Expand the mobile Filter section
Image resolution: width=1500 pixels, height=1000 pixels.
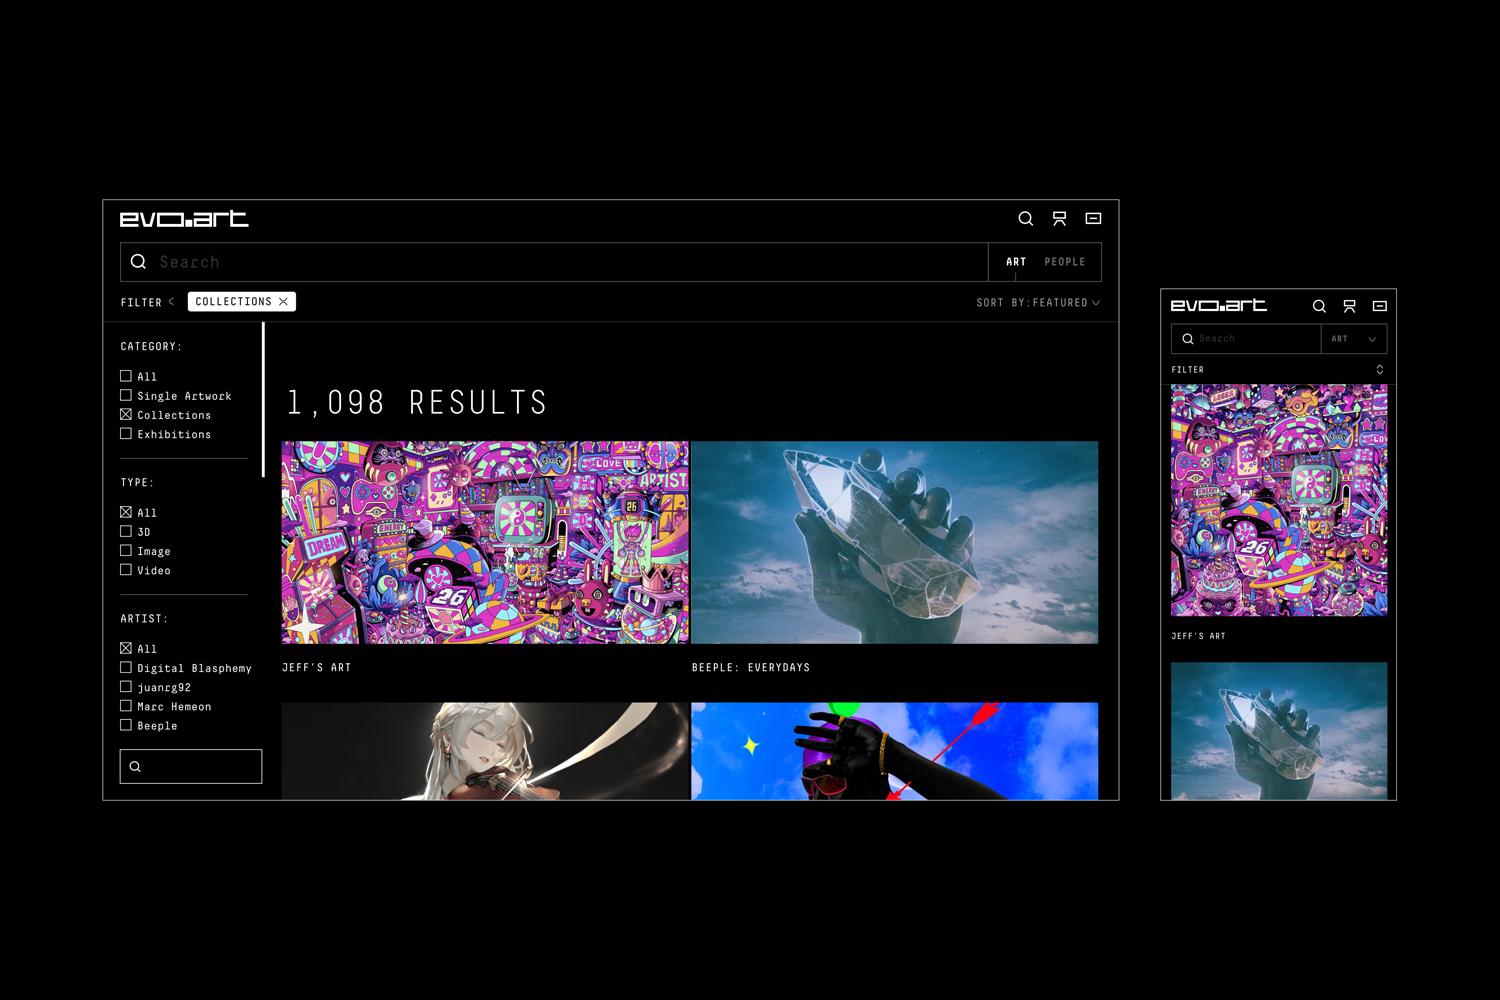pyautogui.click(x=1279, y=370)
